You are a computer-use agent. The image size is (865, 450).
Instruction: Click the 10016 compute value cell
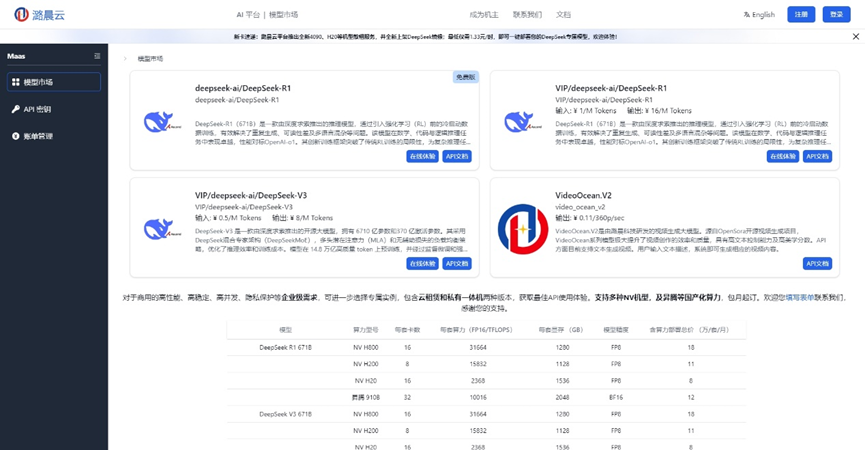(478, 397)
